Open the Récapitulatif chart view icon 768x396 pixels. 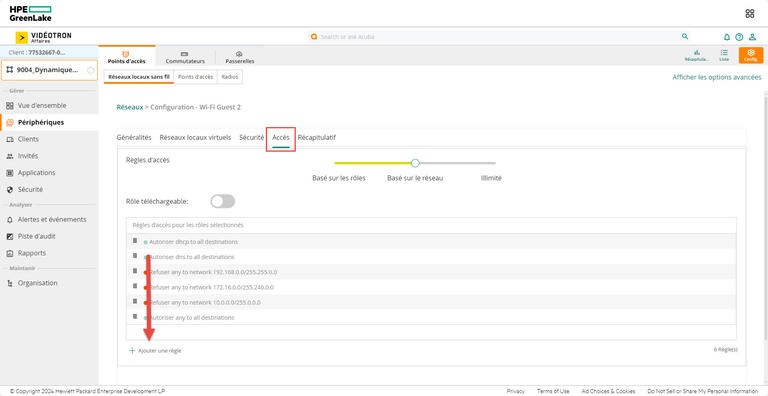tap(697, 55)
